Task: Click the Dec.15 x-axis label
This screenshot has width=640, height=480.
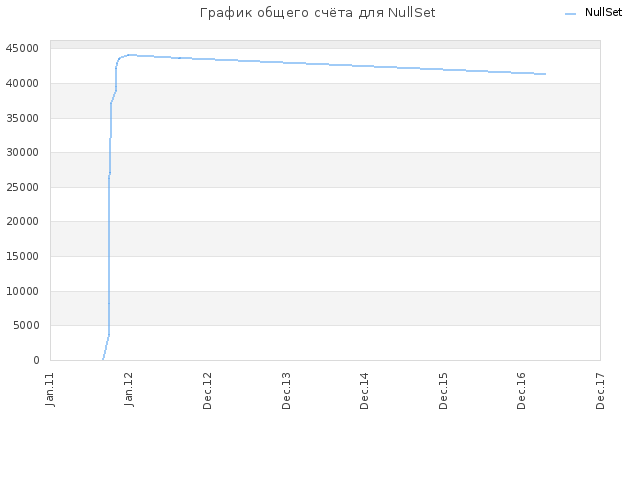Action: point(443,391)
